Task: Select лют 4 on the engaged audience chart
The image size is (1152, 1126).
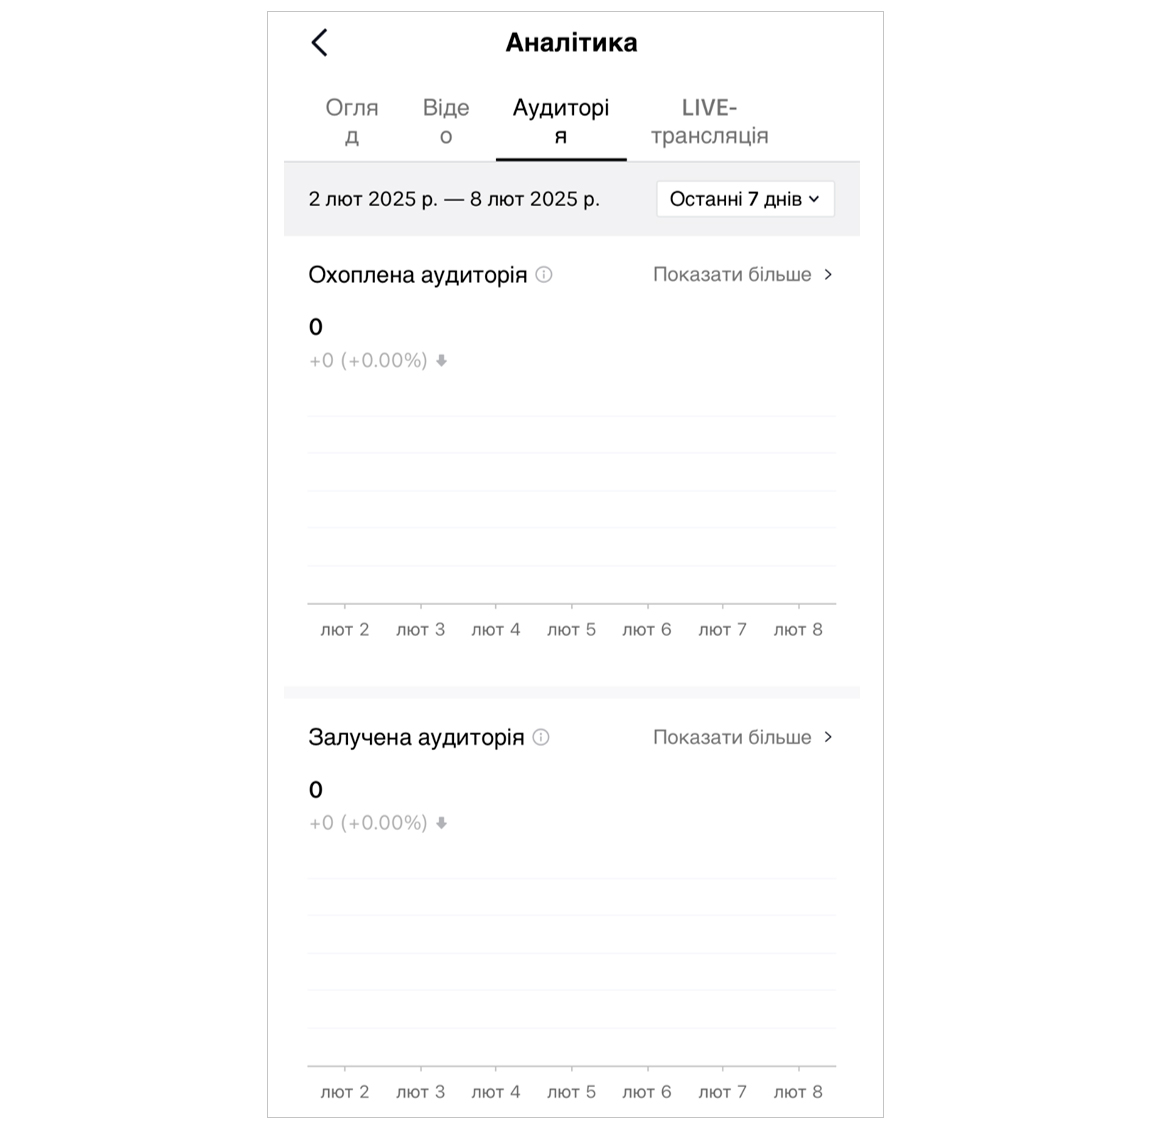Action: [x=496, y=1092]
